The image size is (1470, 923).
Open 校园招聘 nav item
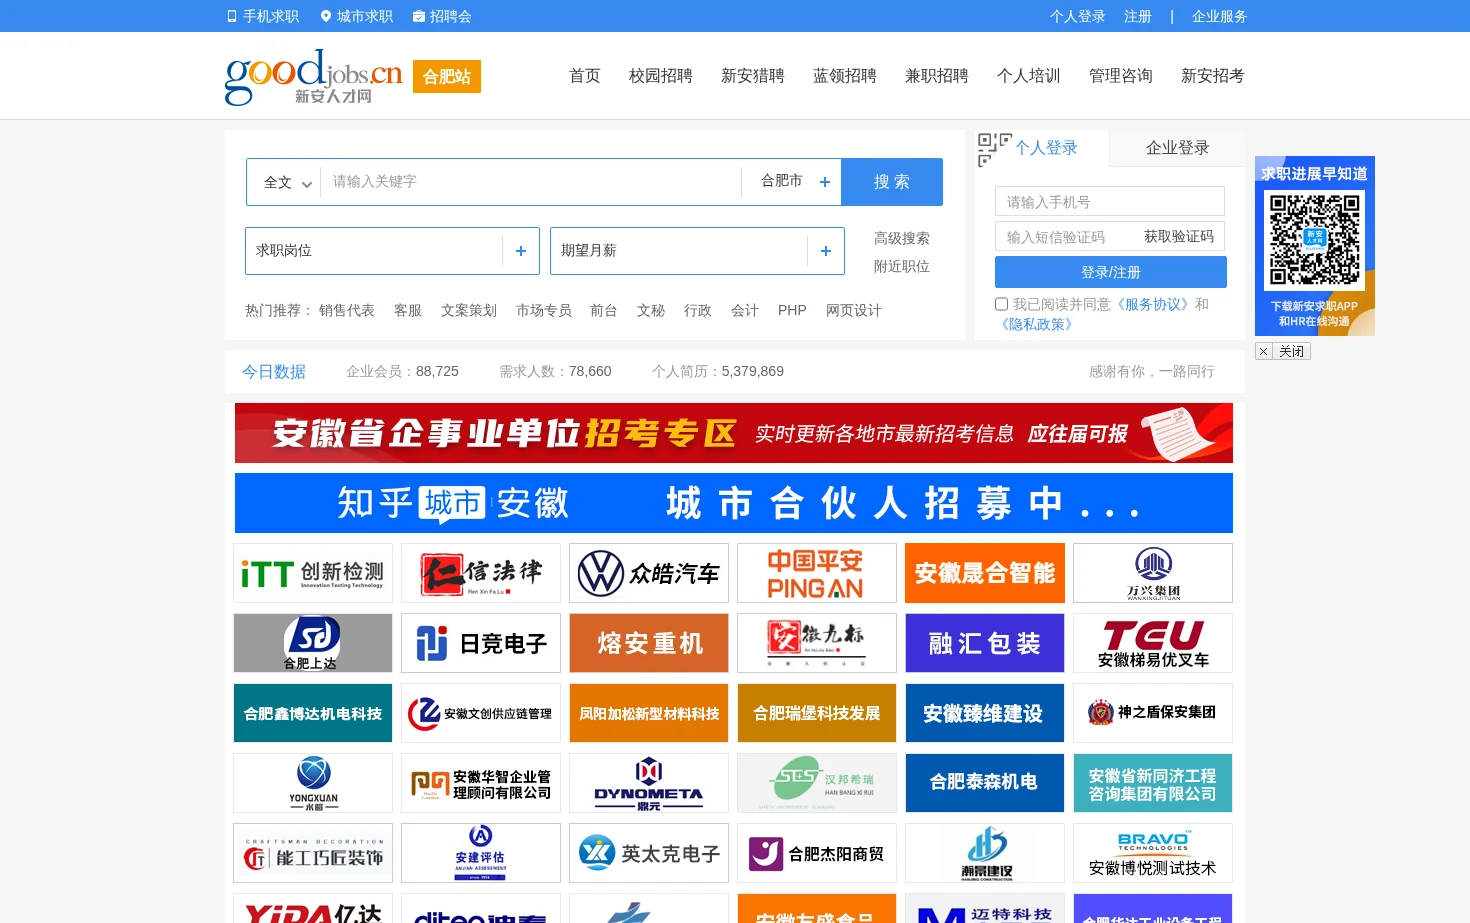pyautogui.click(x=661, y=76)
